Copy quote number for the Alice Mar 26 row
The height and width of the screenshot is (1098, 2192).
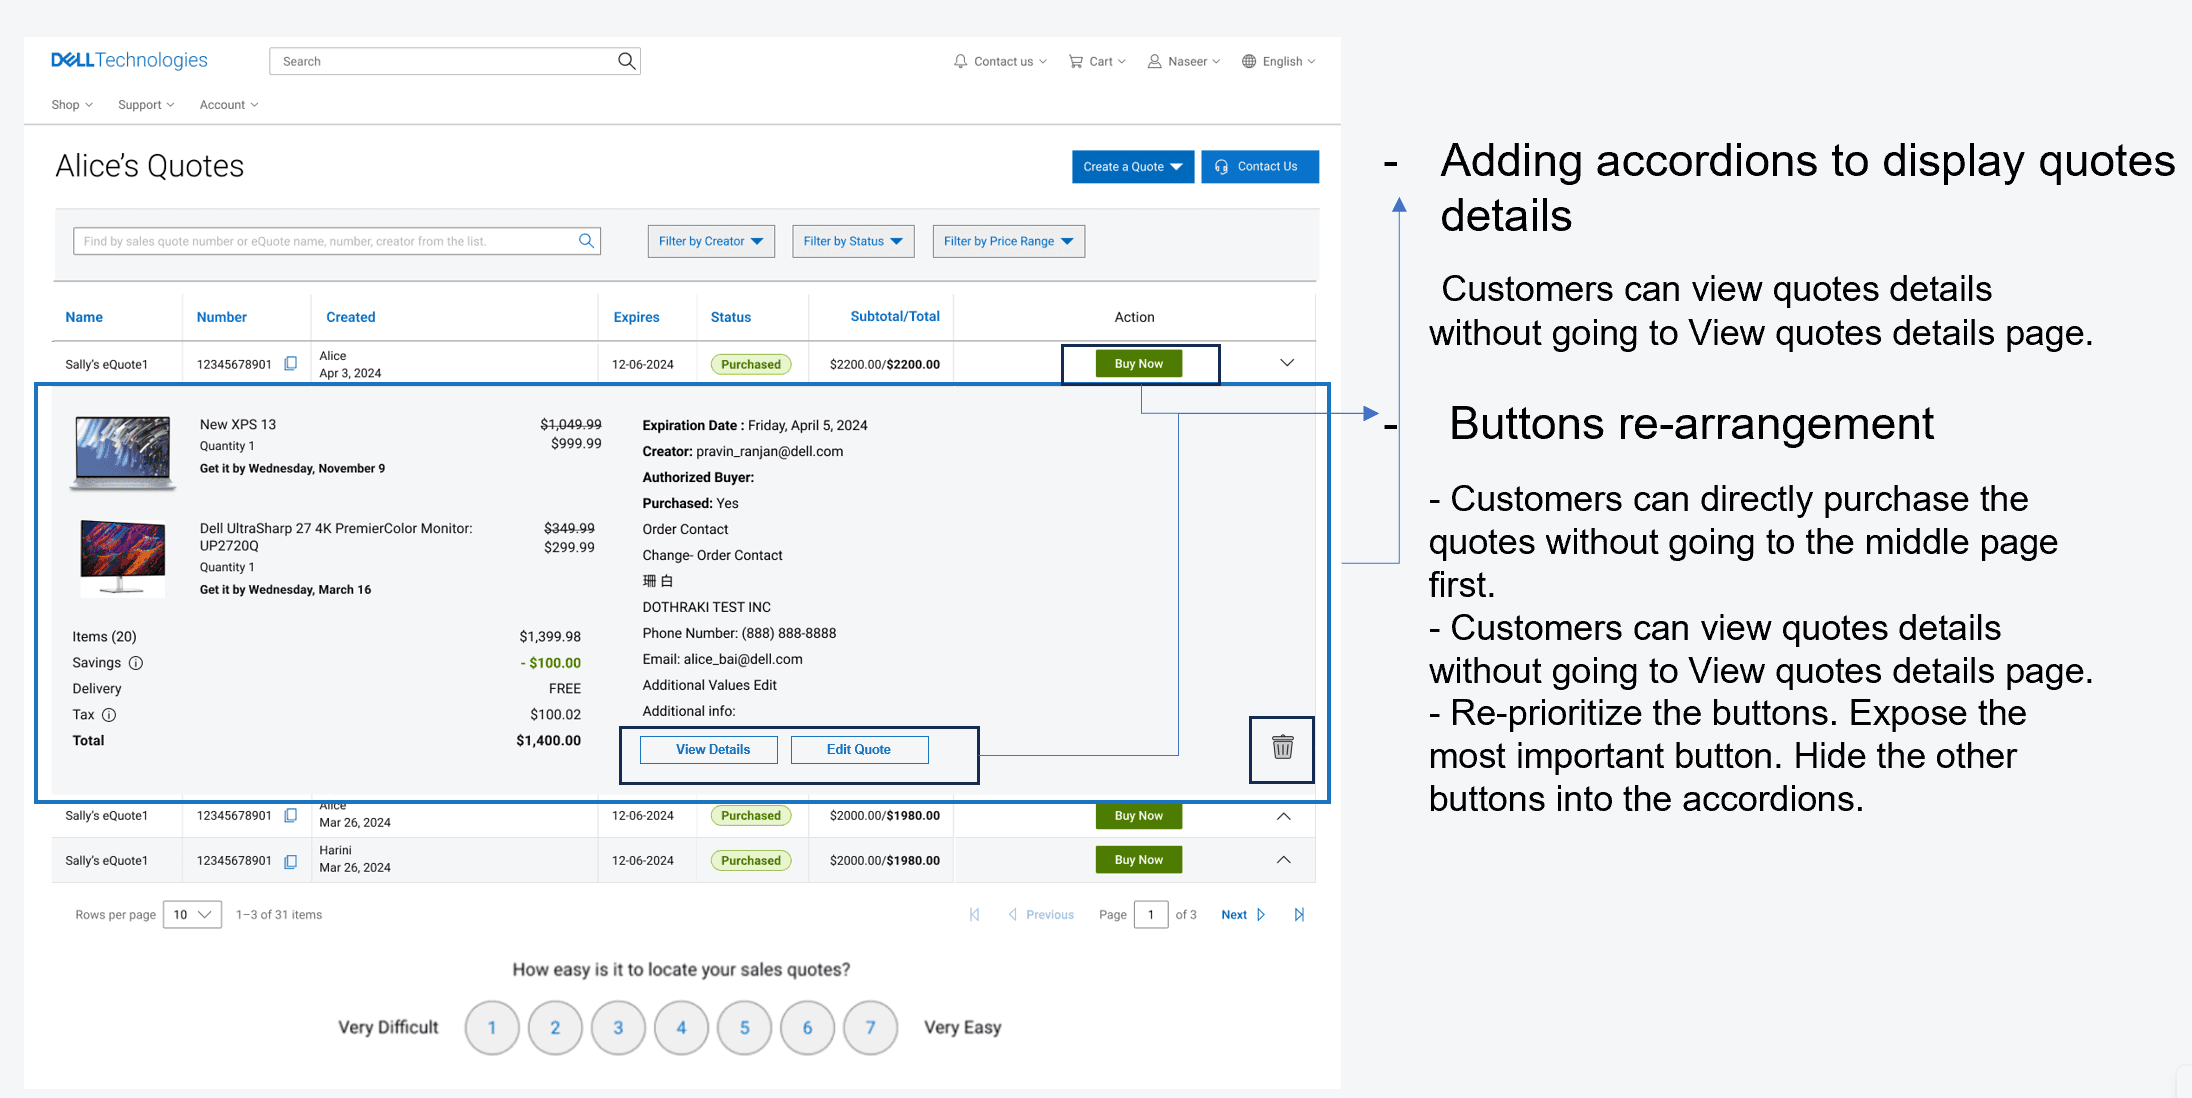(x=290, y=816)
